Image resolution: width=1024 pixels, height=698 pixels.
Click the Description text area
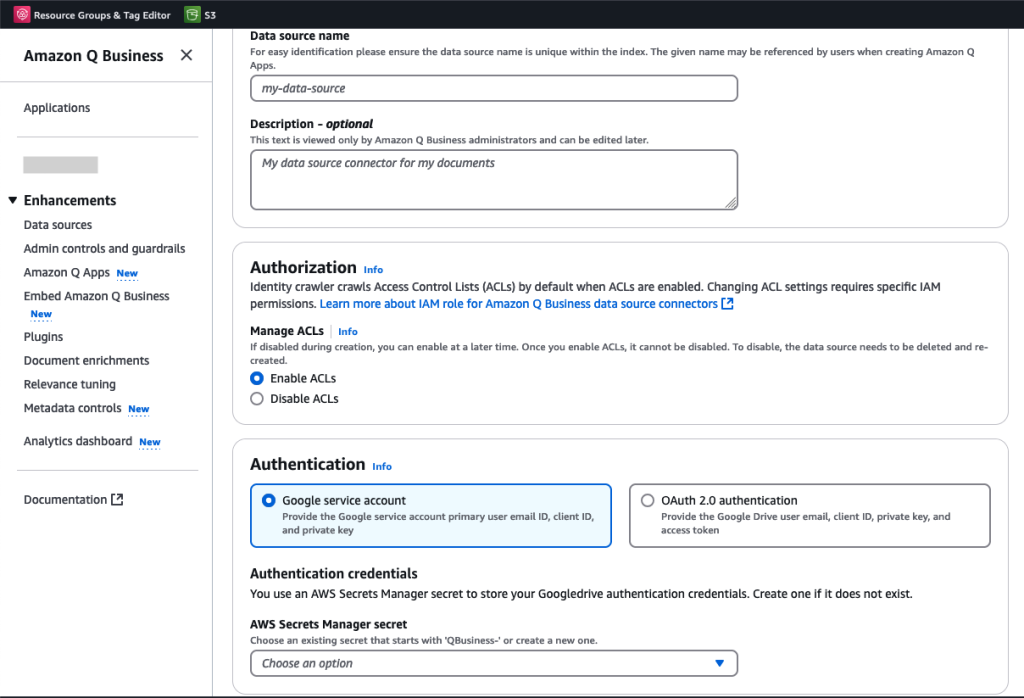(x=494, y=180)
